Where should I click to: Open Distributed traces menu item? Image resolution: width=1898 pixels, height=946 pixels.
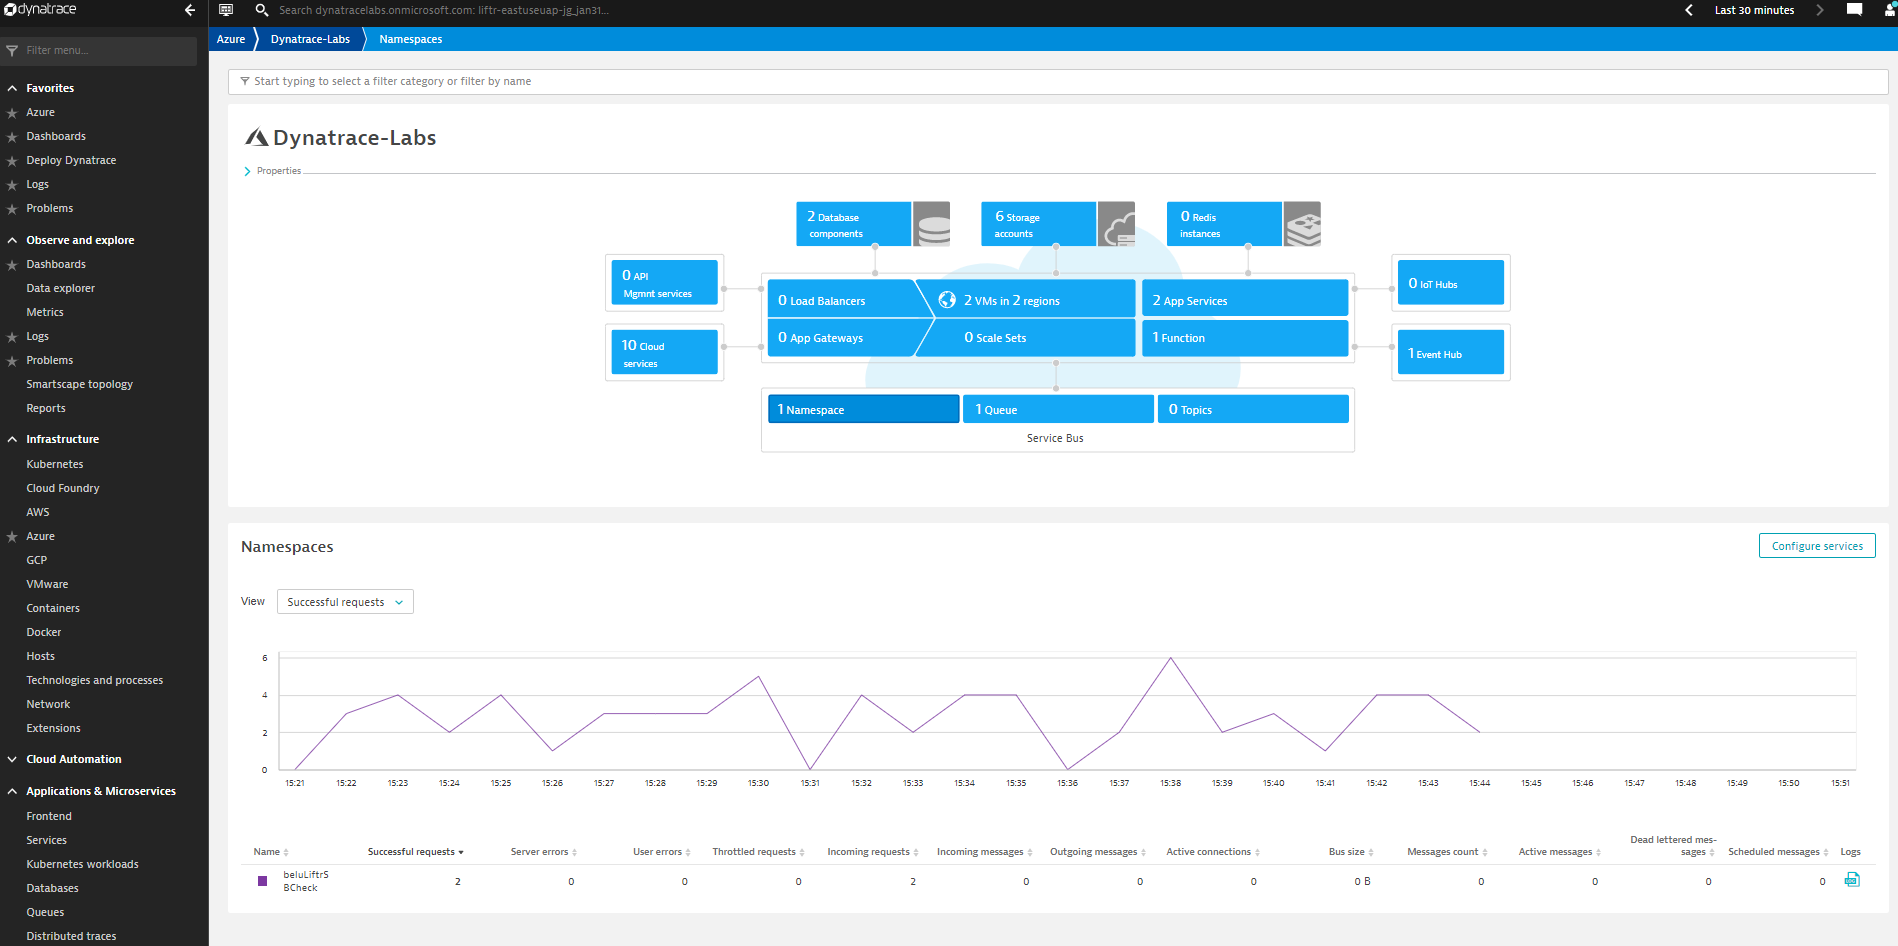click(71, 936)
